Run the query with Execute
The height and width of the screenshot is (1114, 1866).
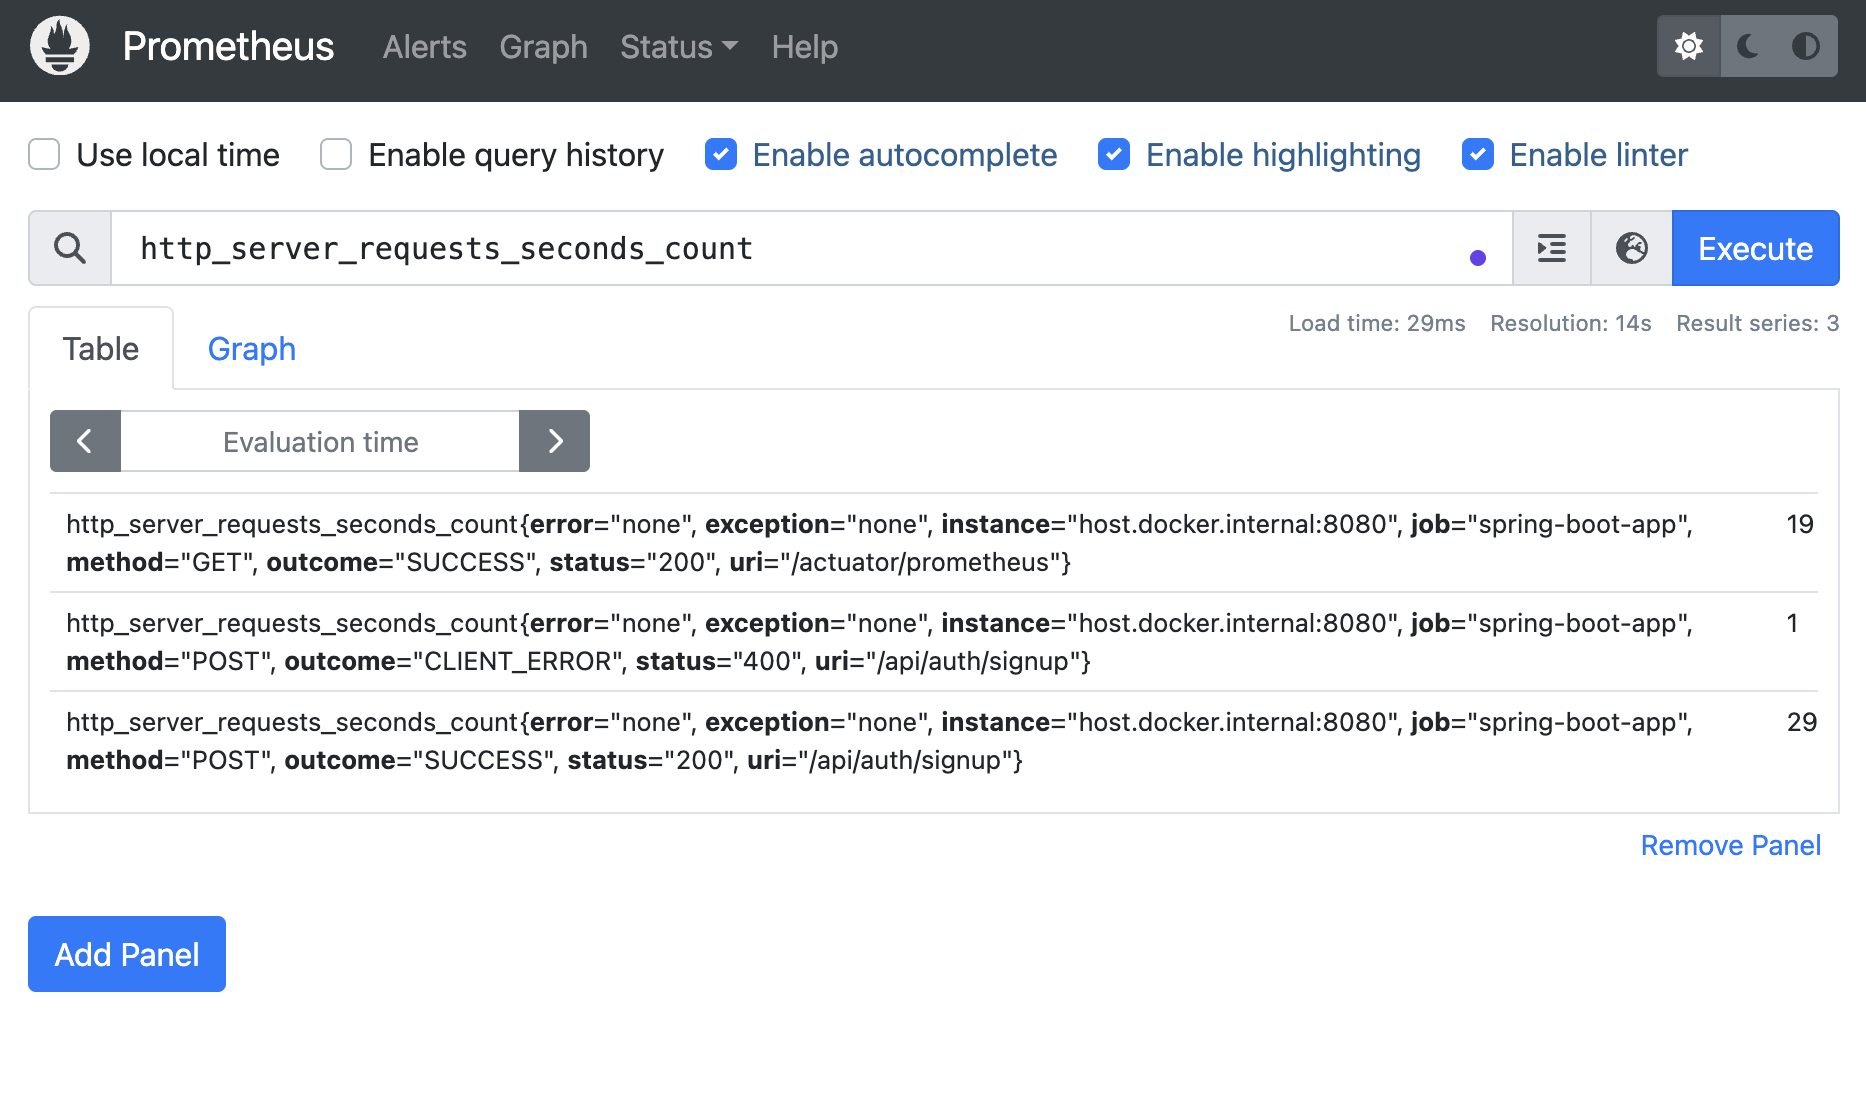(x=1756, y=248)
